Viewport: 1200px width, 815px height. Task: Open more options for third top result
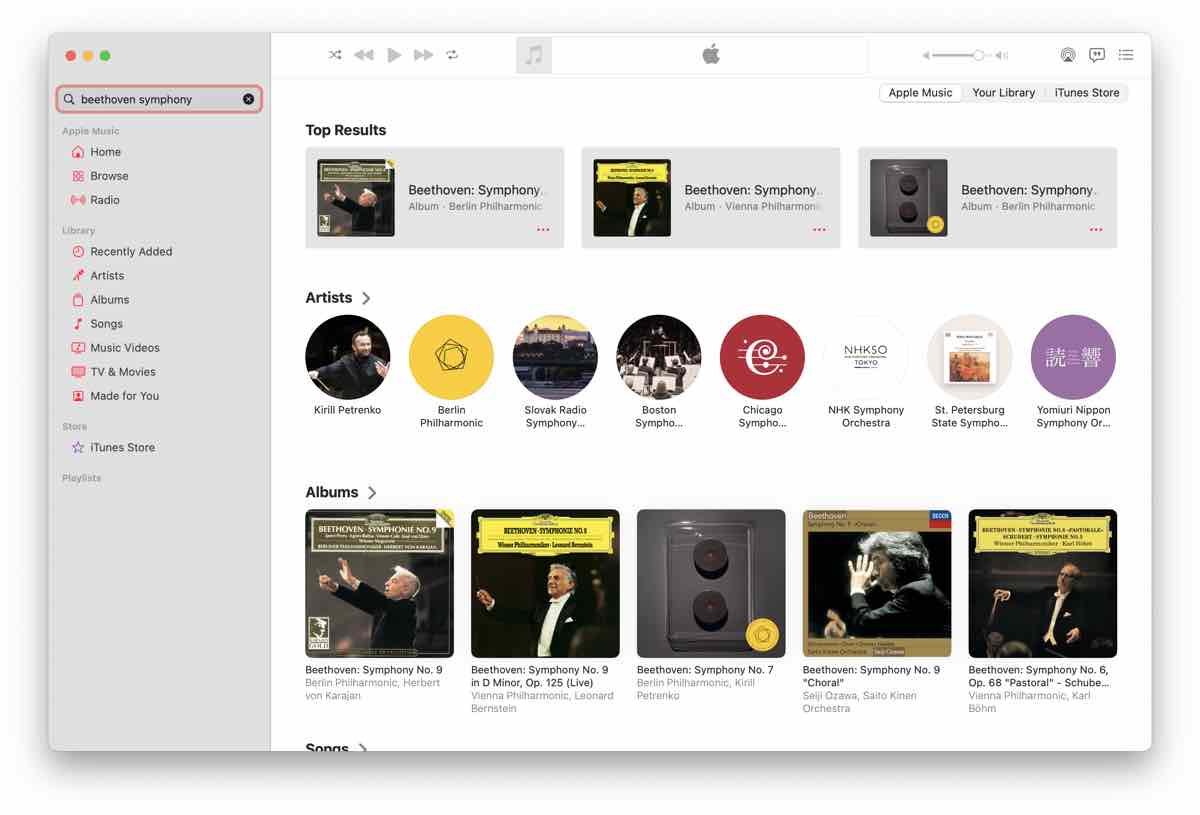(1096, 230)
